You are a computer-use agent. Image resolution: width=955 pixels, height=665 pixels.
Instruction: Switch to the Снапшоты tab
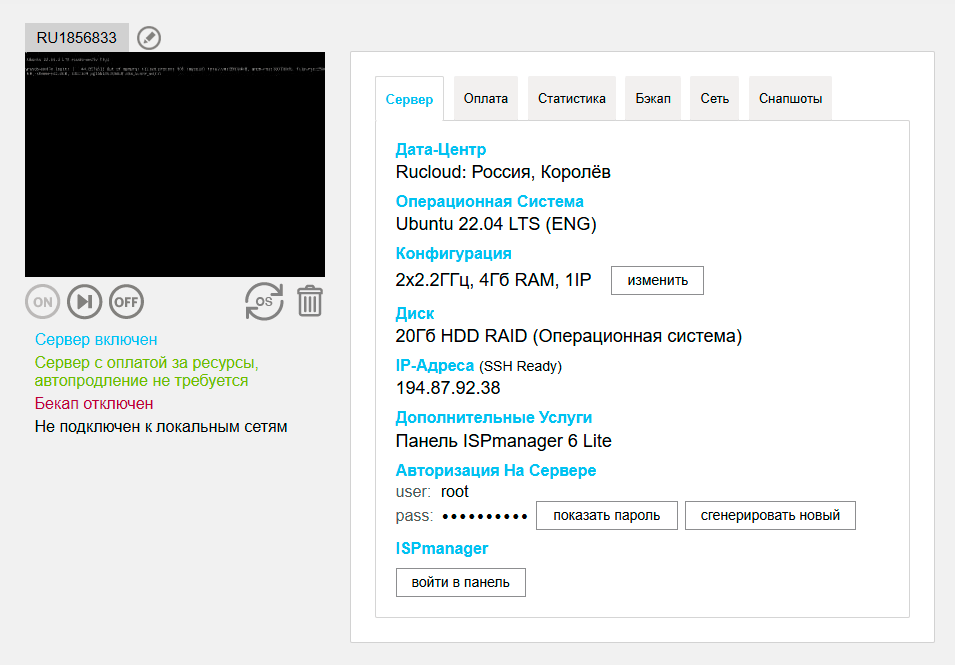click(x=789, y=97)
